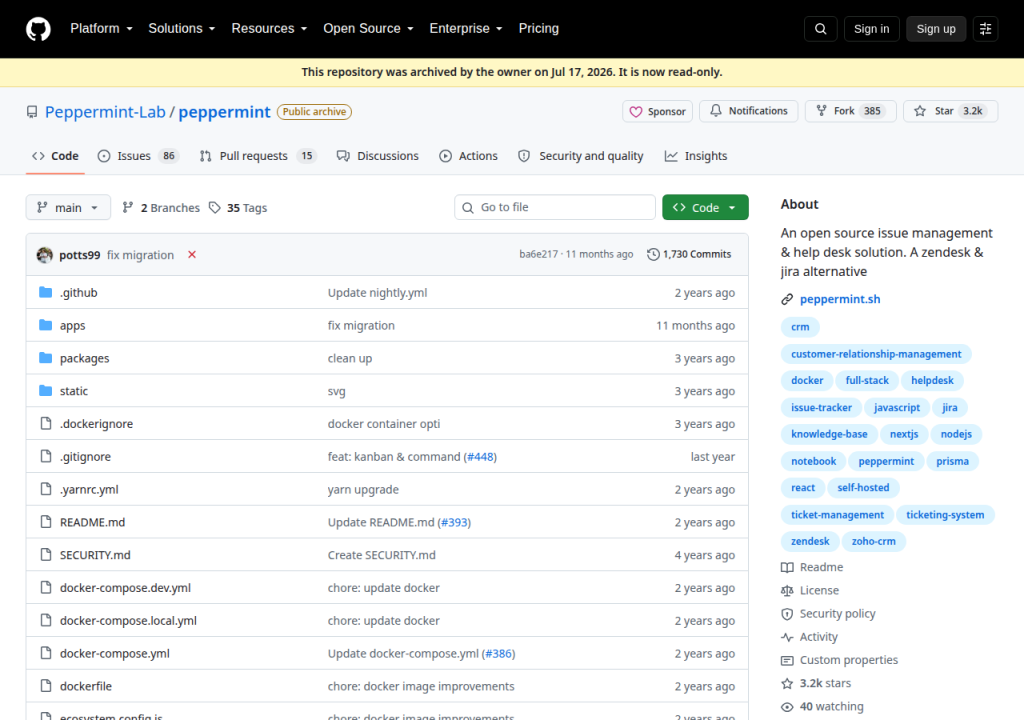Screen dimensions: 1024x720
Task: Open the search magnifier in the header
Action: (x=820, y=29)
